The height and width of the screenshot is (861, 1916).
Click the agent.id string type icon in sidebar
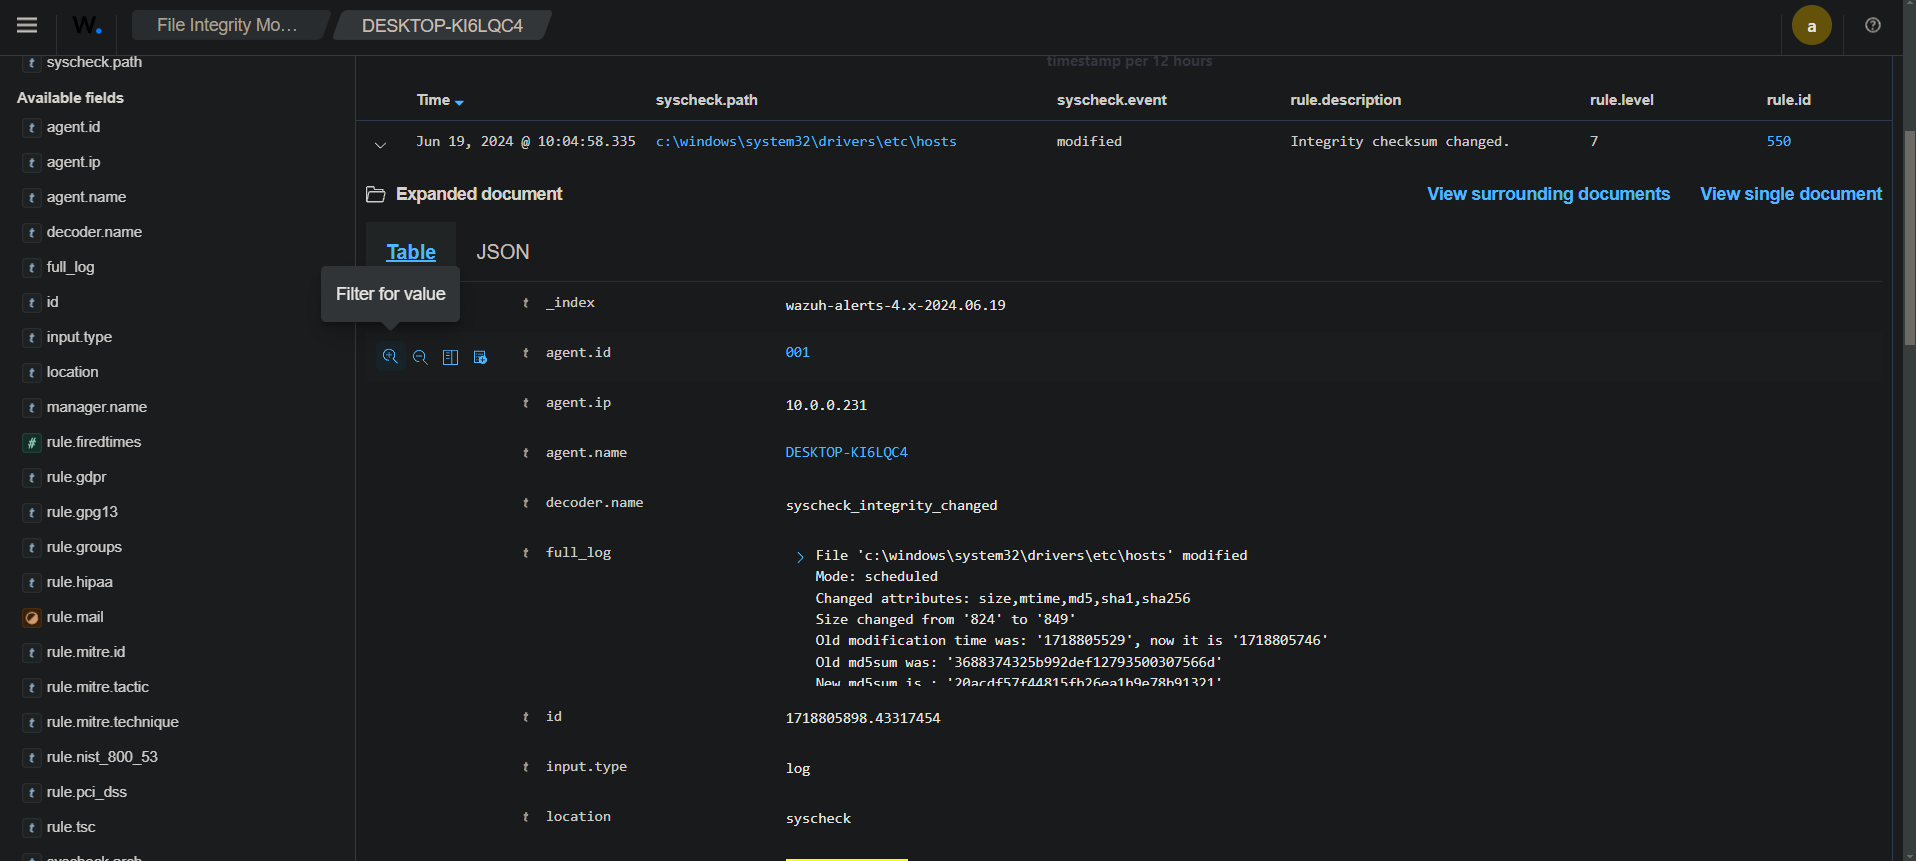32,127
